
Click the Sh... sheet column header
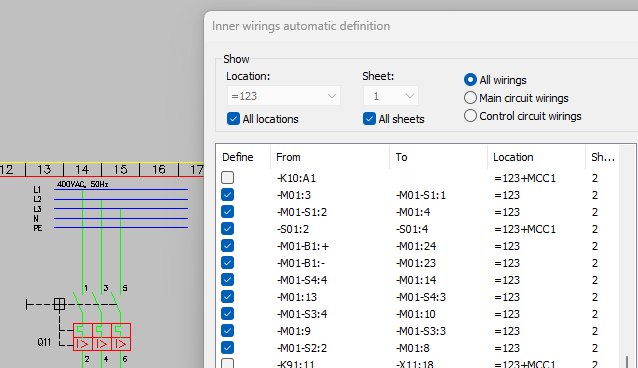click(x=603, y=157)
